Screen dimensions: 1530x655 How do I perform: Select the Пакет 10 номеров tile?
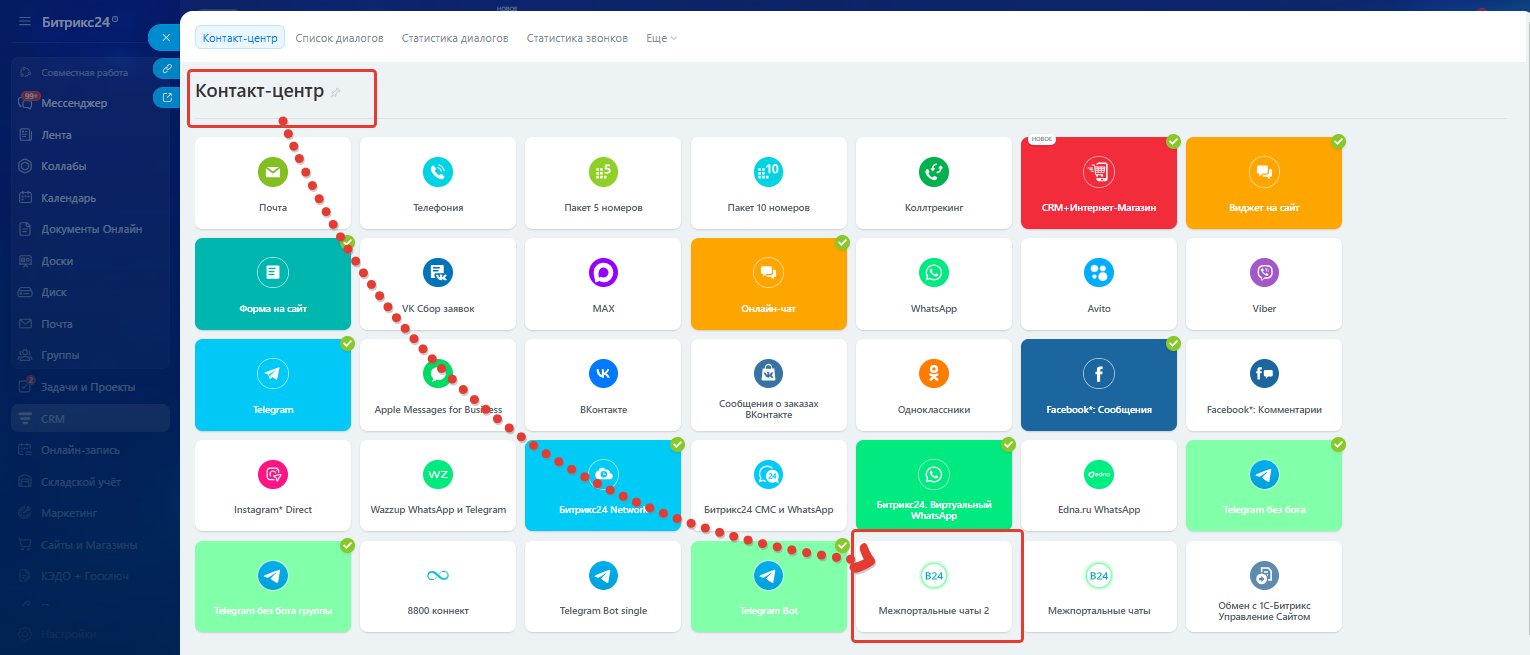[769, 182]
